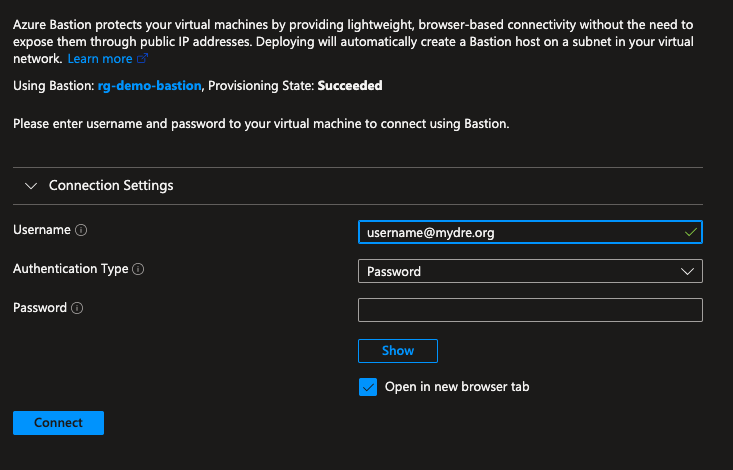Click the info icon next to Password

77,308
